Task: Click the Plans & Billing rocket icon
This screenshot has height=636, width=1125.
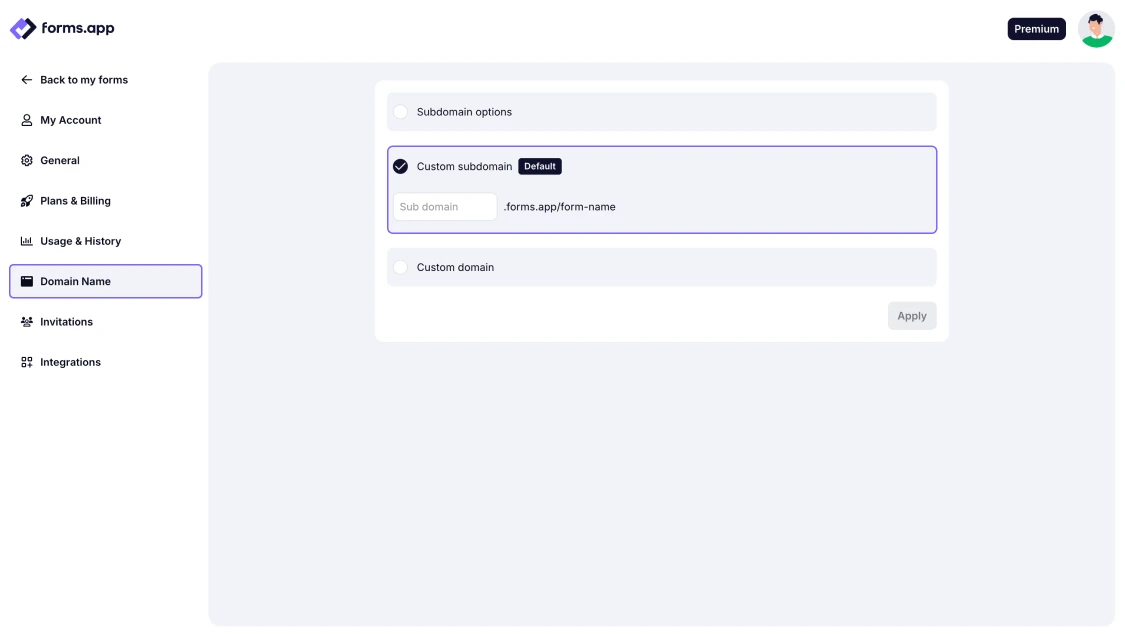Action: [27, 201]
